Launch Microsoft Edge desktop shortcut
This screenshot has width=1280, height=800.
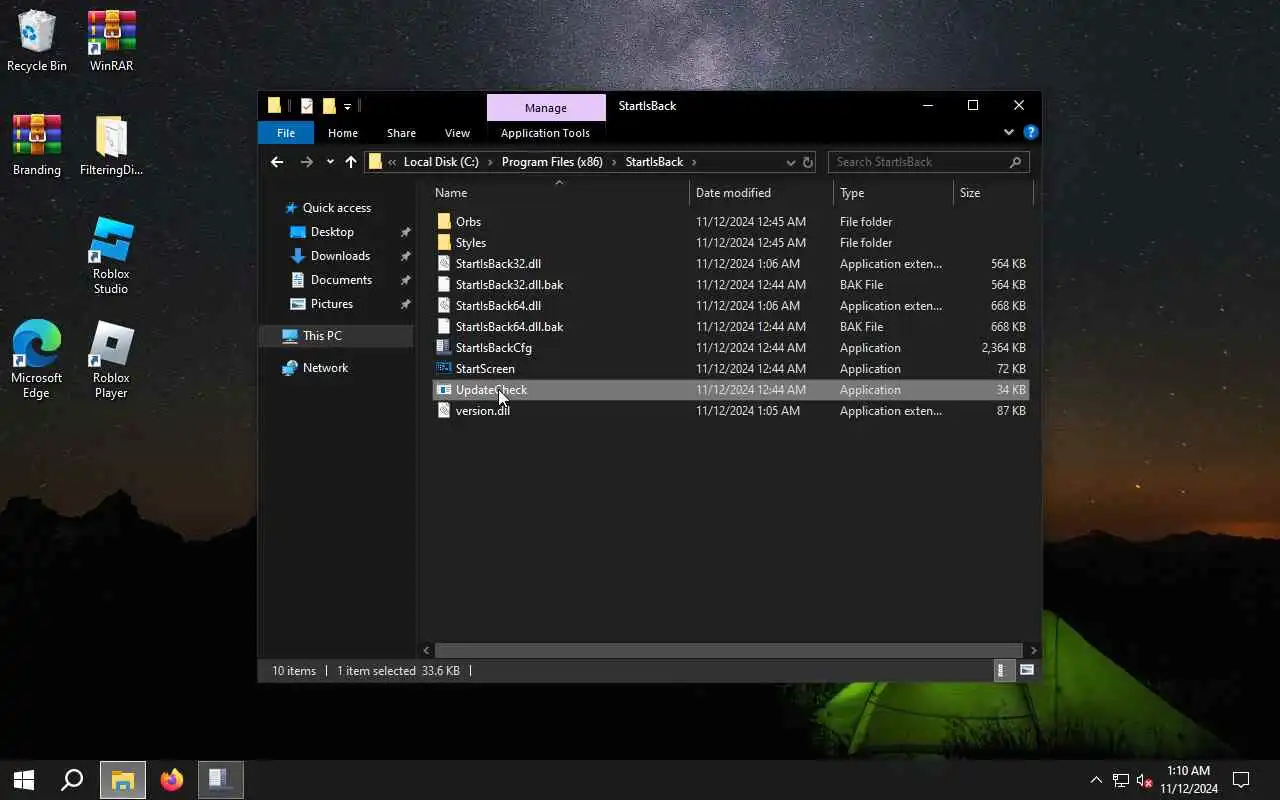pyautogui.click(x=37, y=360)
